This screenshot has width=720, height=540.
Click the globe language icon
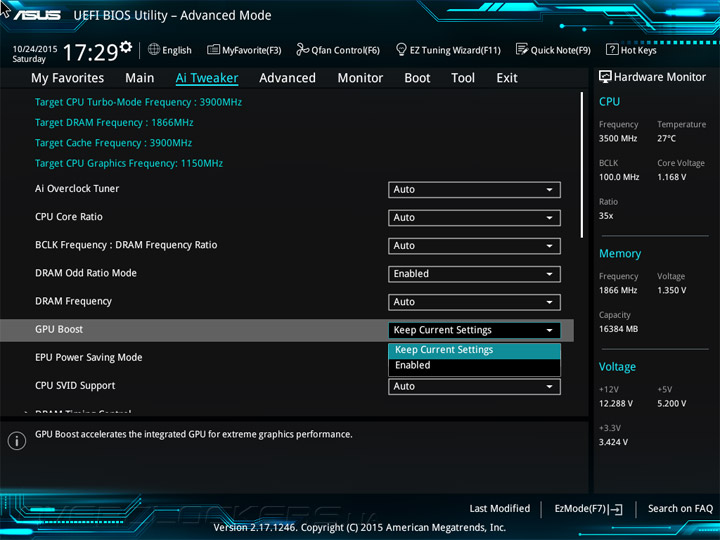[154, 50]
